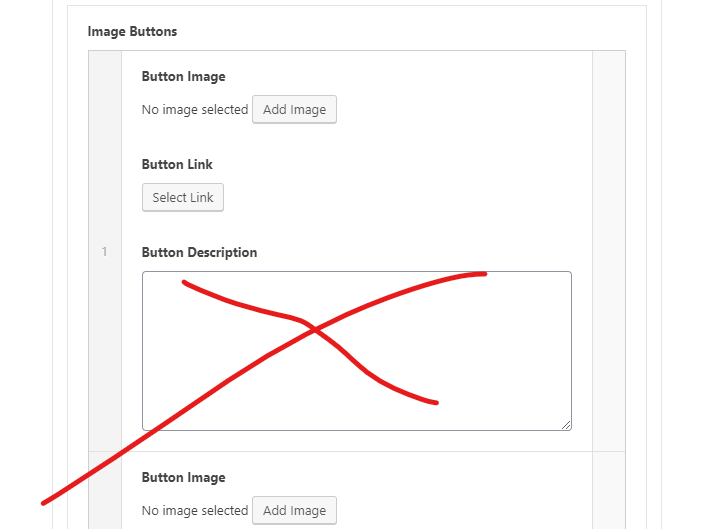Grab the textarea resize handle corner
The height and width of the screenshot is (529, 708).
tap(566, 425)
